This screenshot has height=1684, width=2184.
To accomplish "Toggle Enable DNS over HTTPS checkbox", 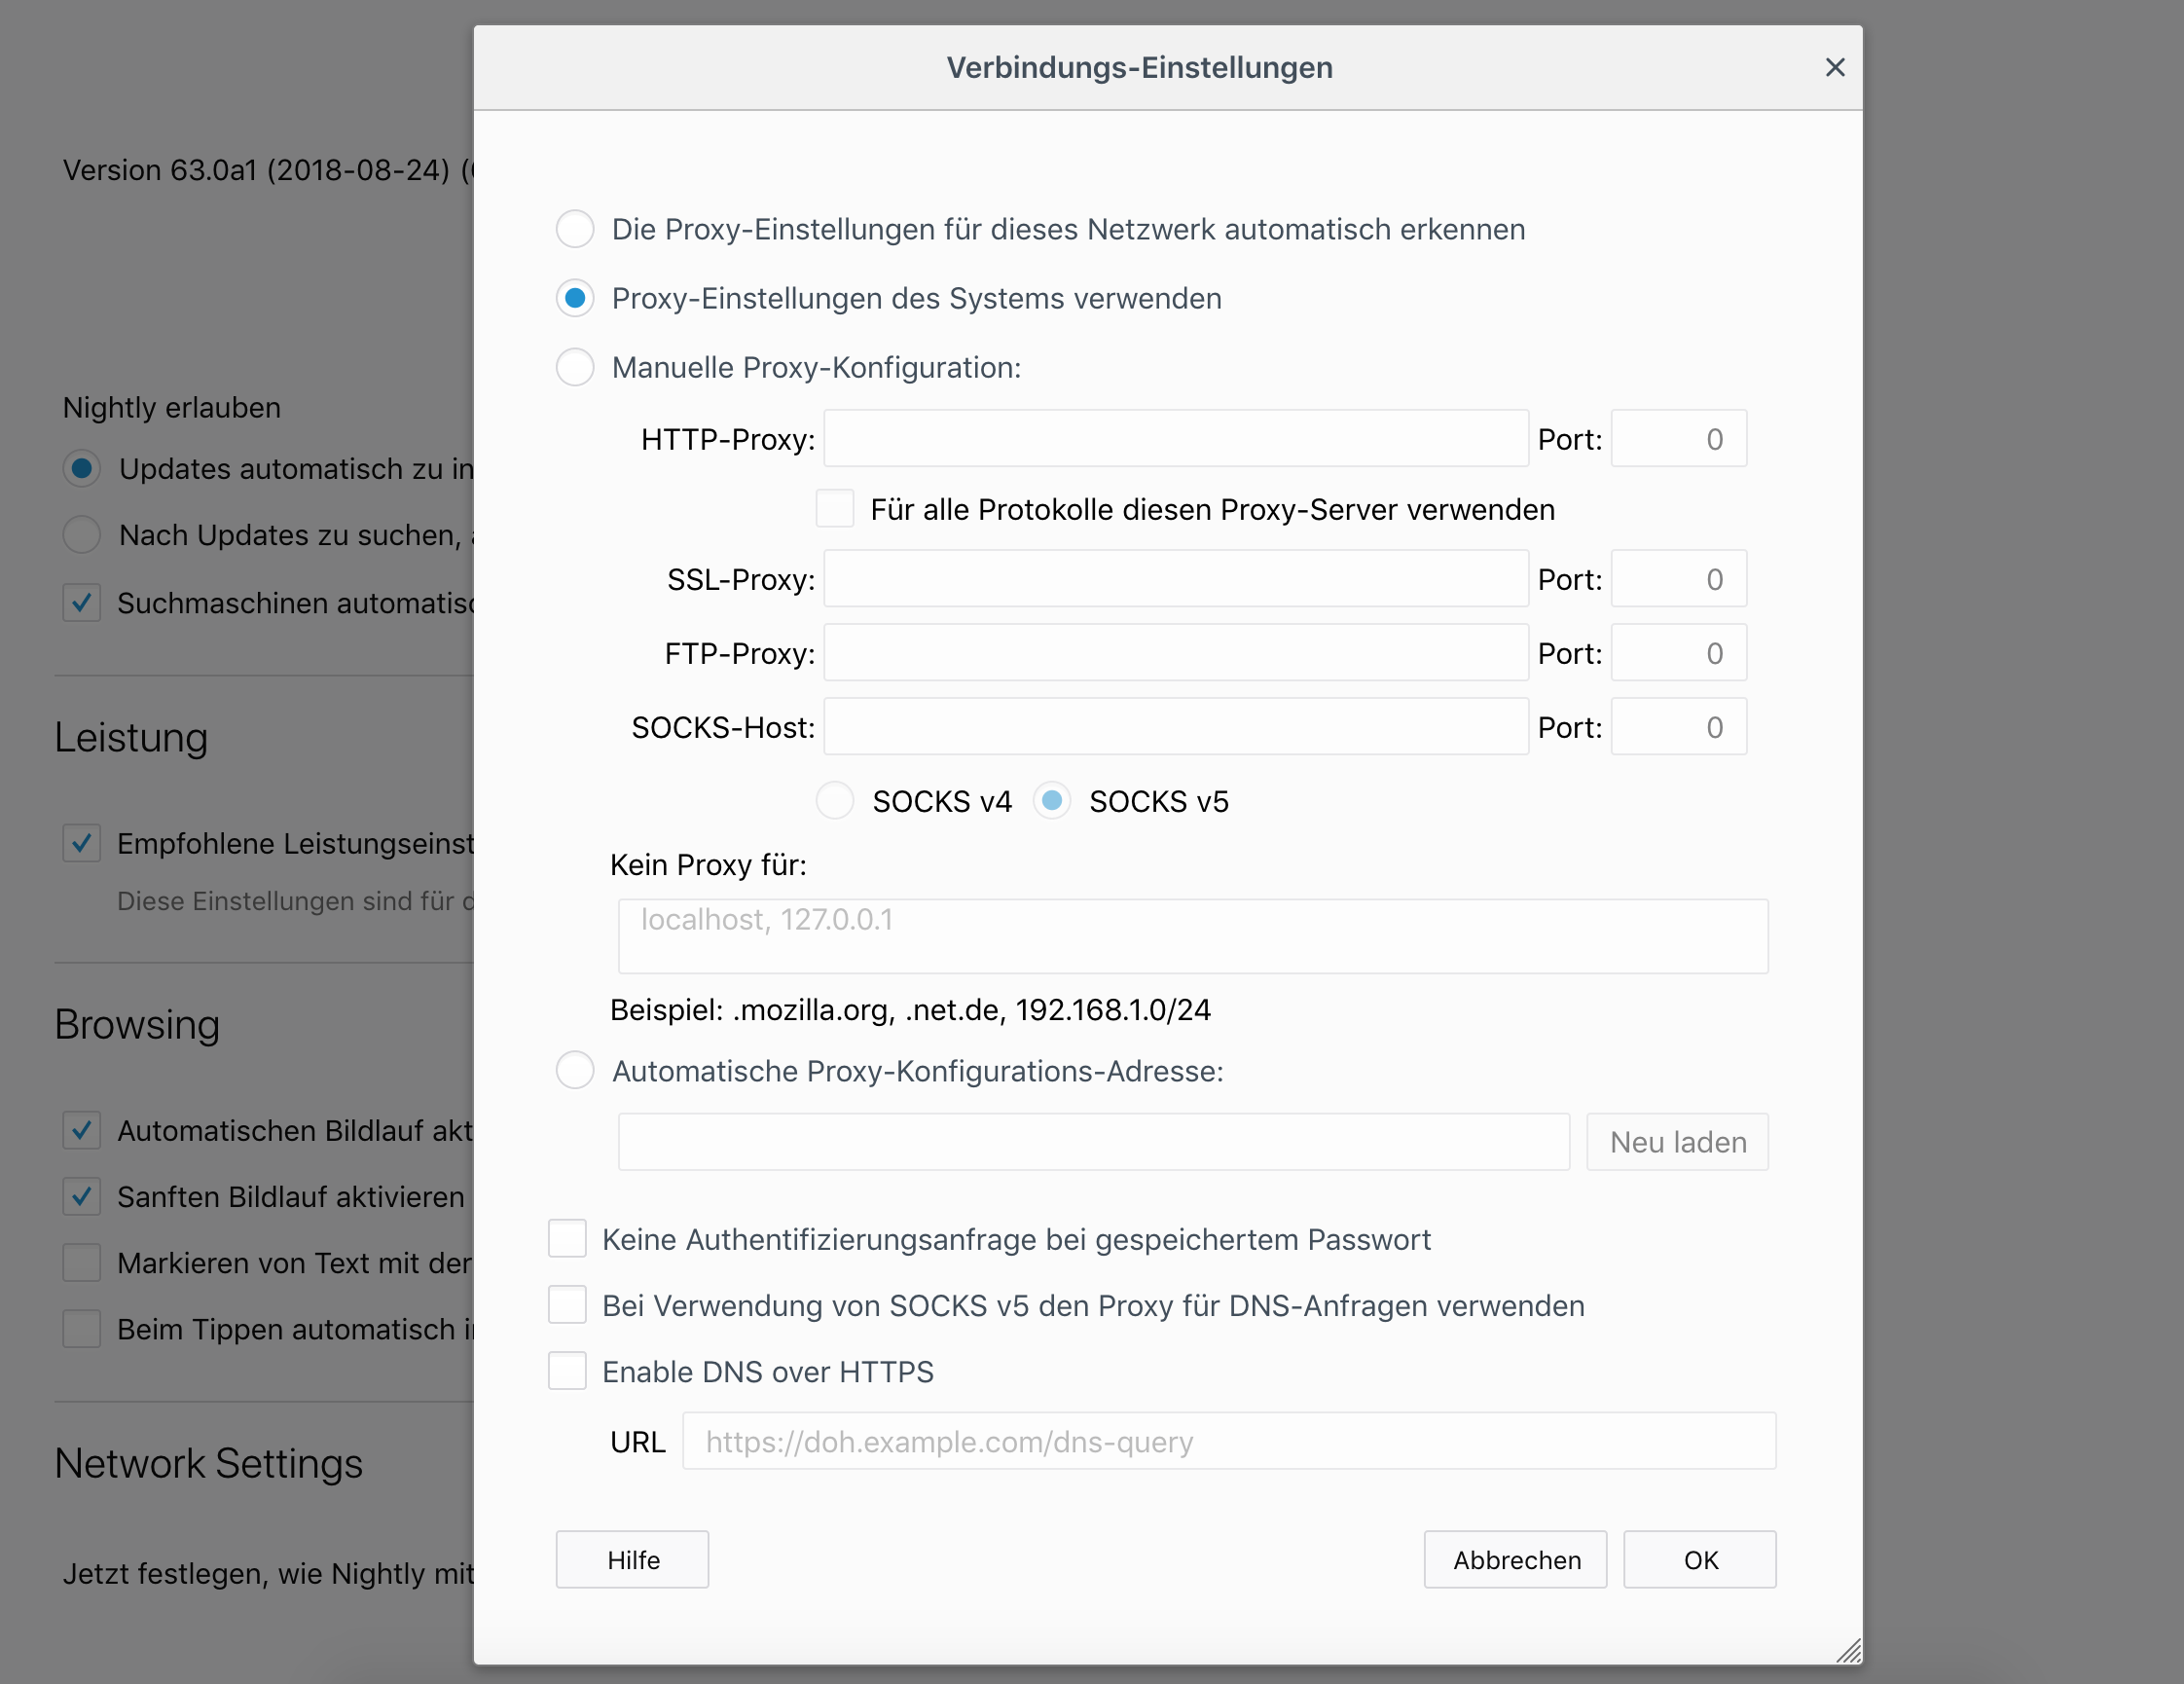I will tap(567, 1370).
